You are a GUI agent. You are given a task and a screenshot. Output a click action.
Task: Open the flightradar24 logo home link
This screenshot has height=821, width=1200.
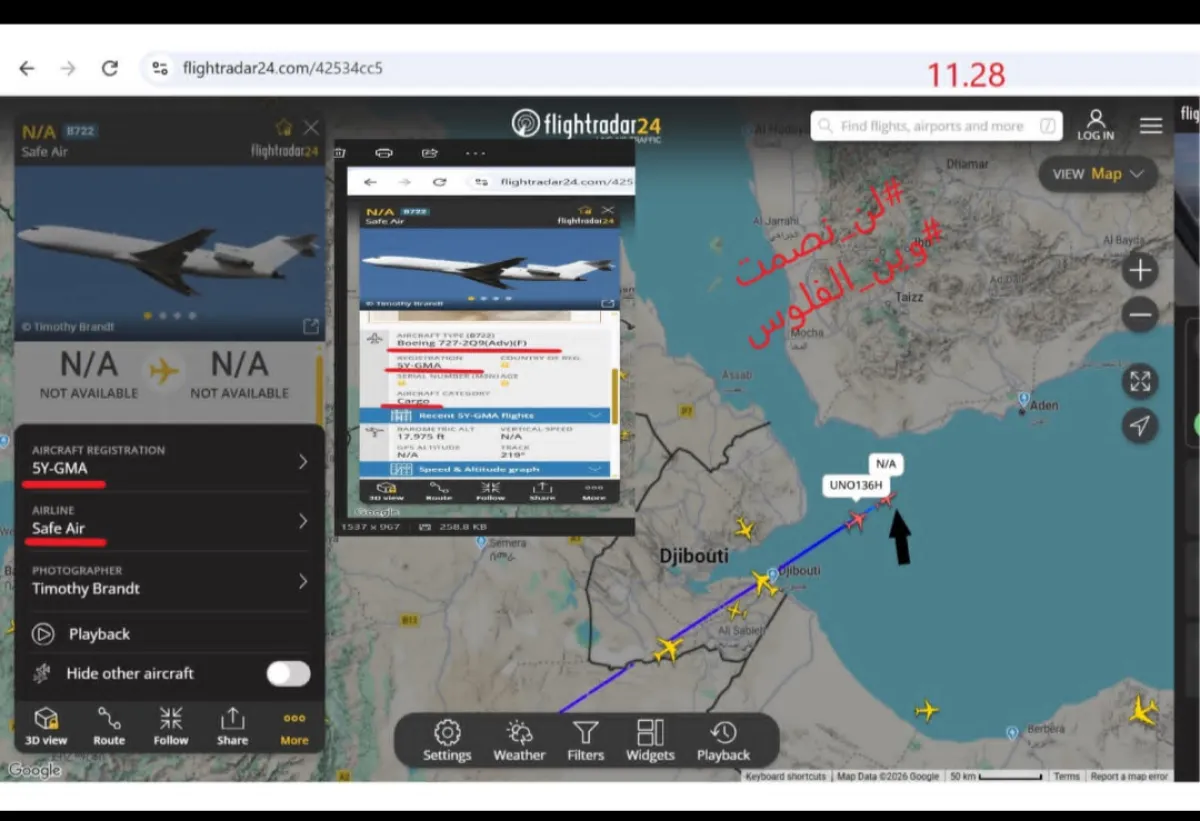[x=586, y=124]
